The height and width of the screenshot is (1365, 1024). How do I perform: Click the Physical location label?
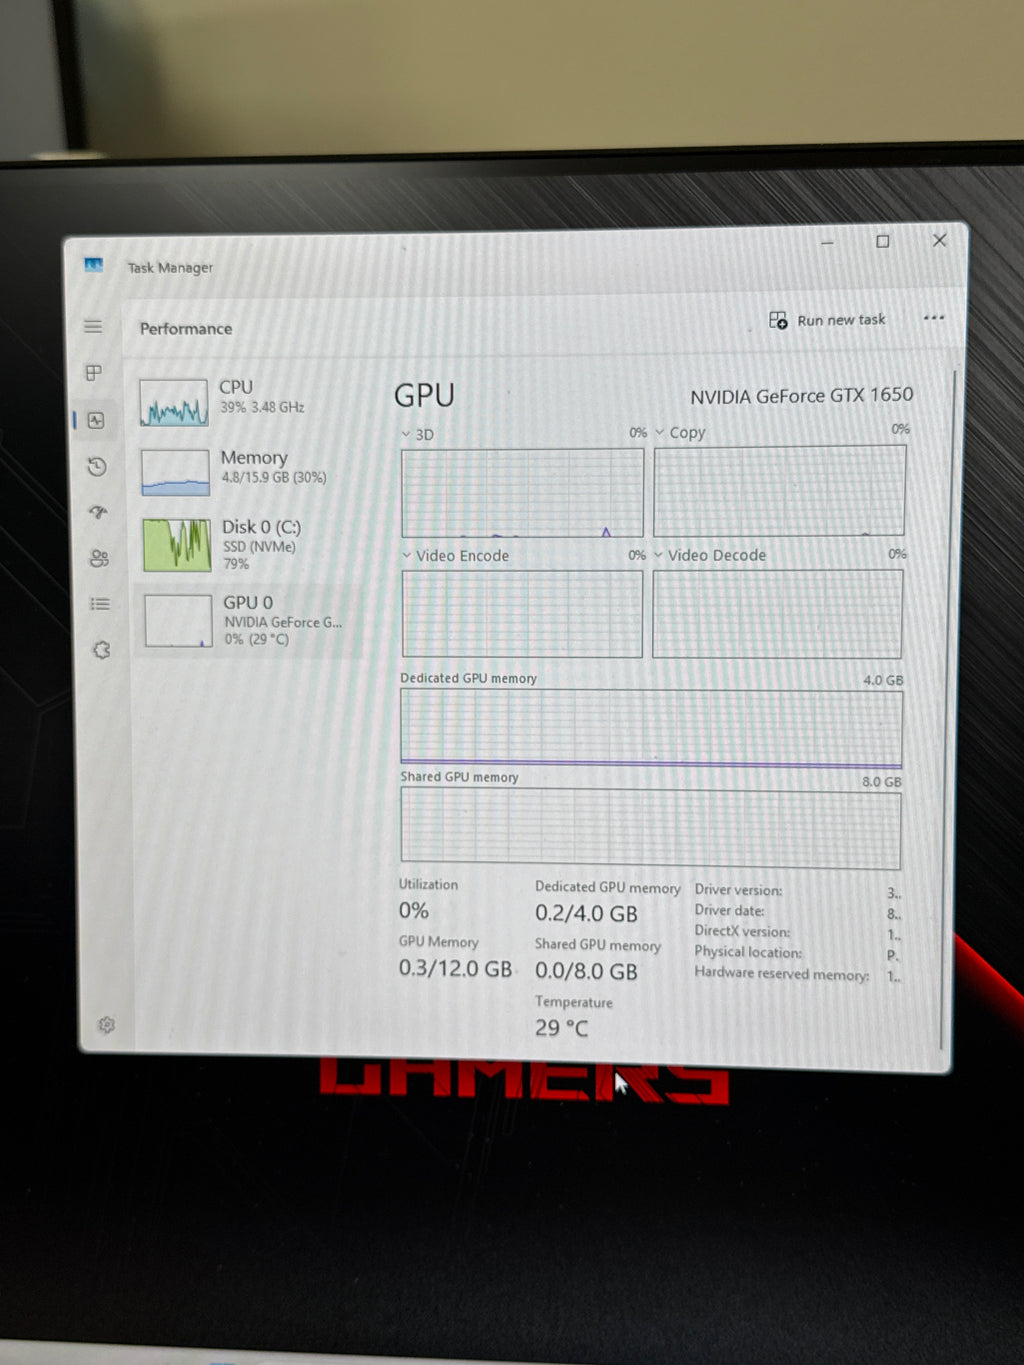click(x=748, y=952)
